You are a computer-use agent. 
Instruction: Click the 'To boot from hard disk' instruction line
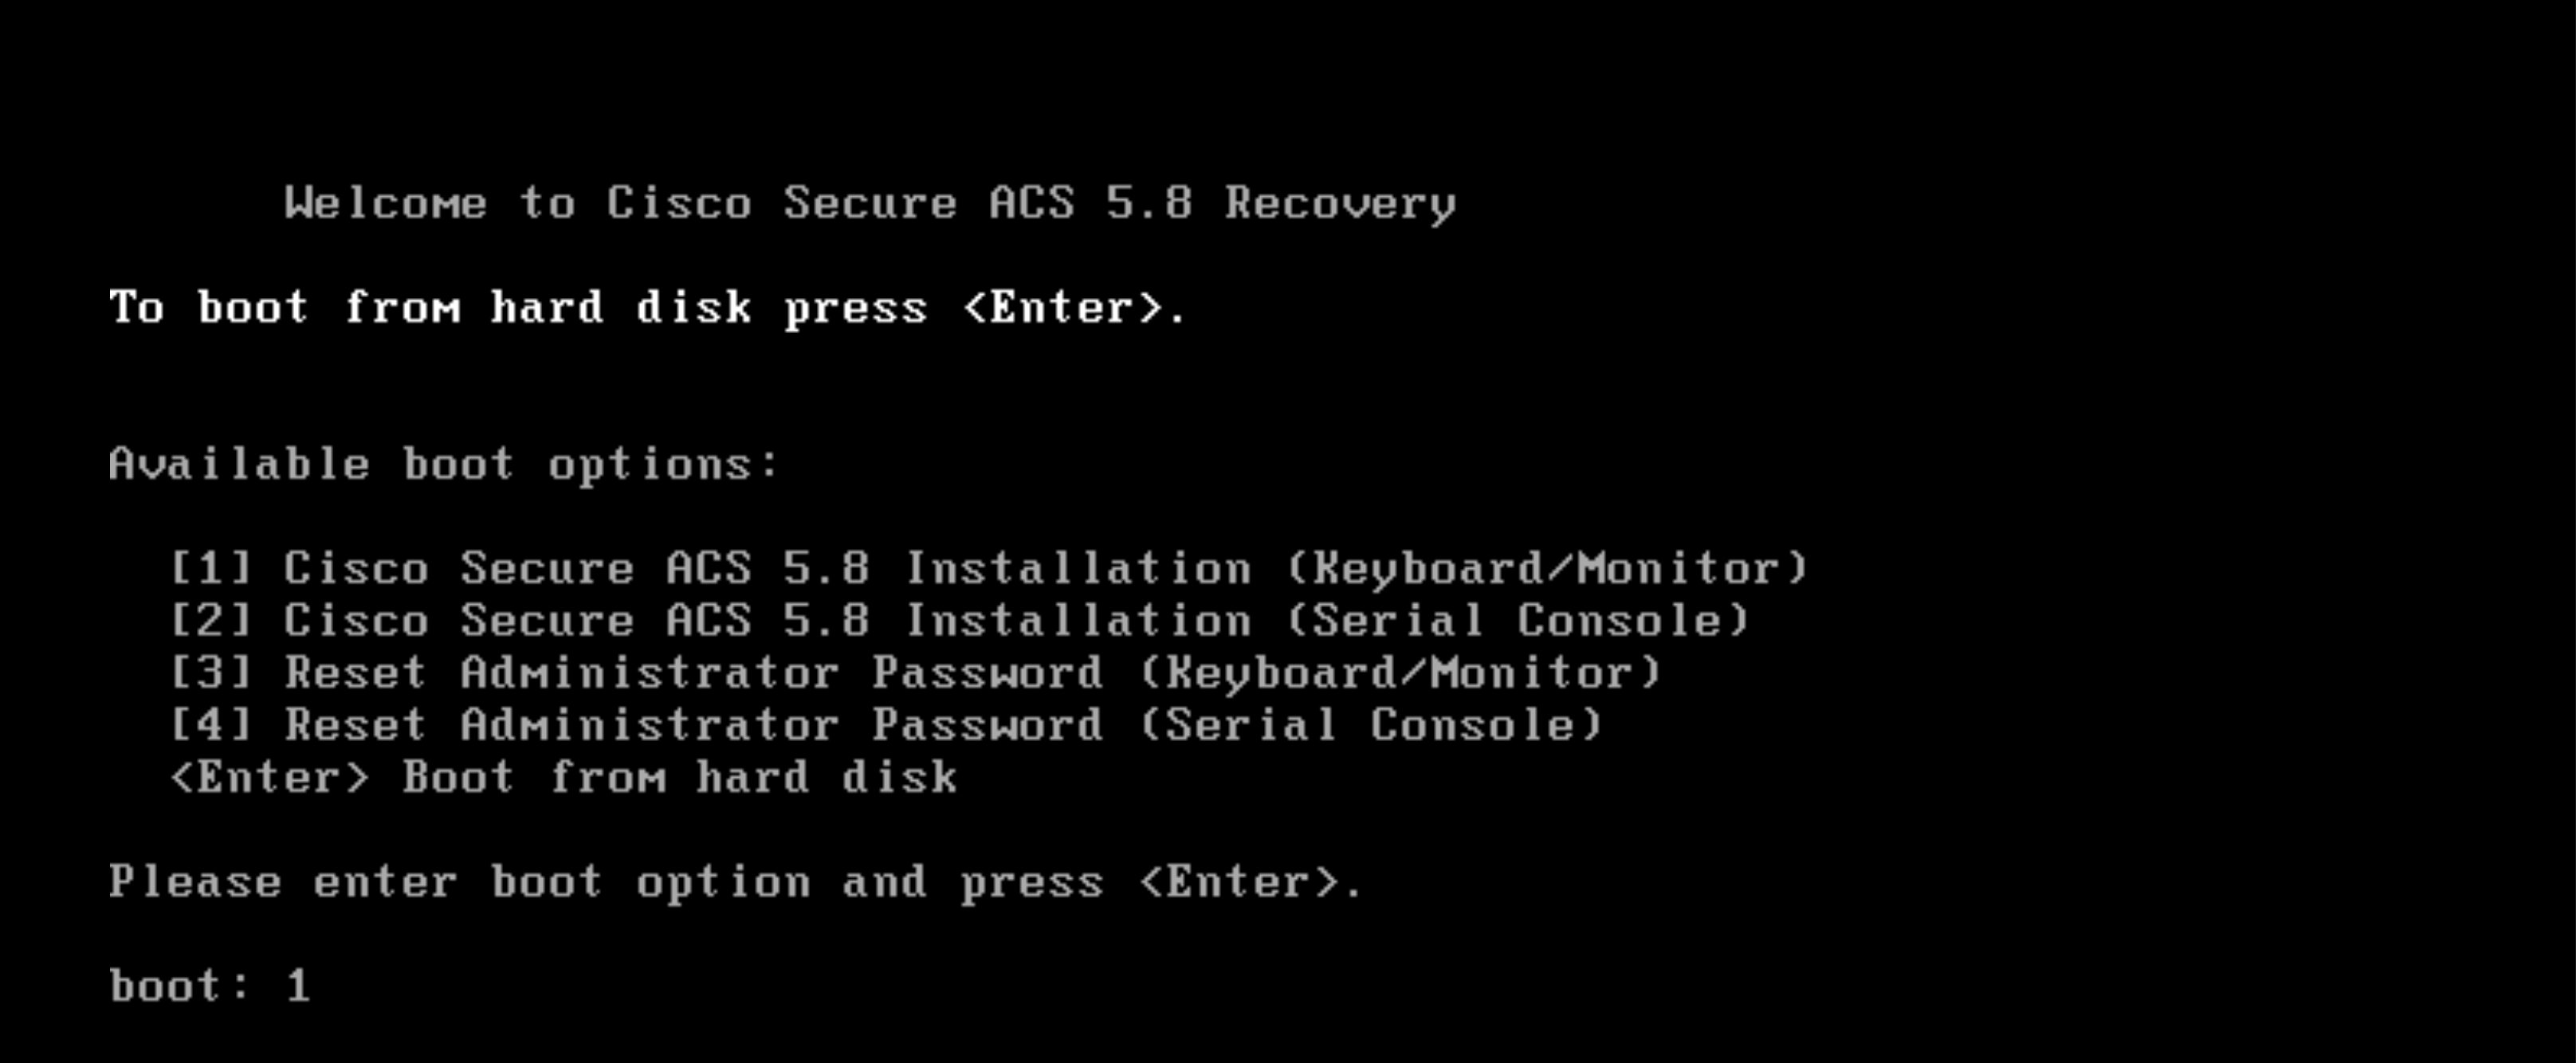pos(648,308)
